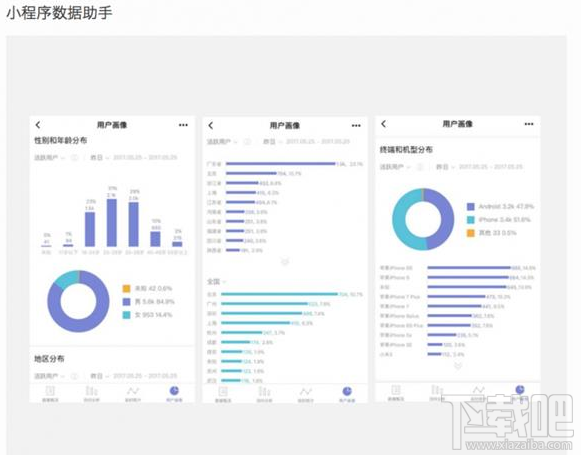Tap purple Android legend swatch
Viewport: 581px width, 455px height.
(x=471, y=206)
